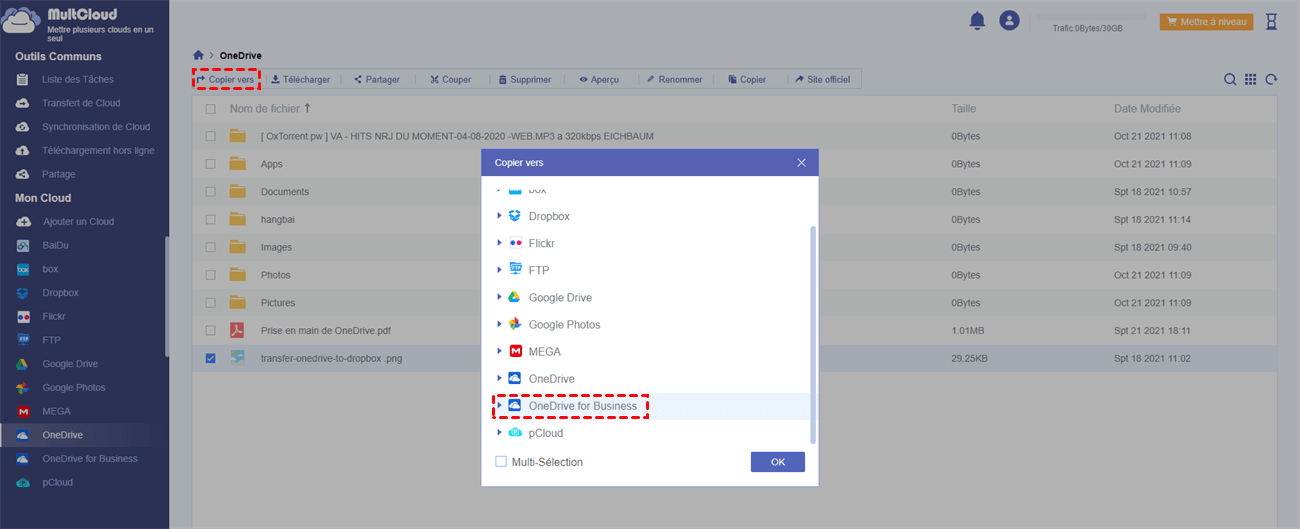Click Mettre à niveau upgrade button
This screenshot has width=1300, height=529.
1206,21
